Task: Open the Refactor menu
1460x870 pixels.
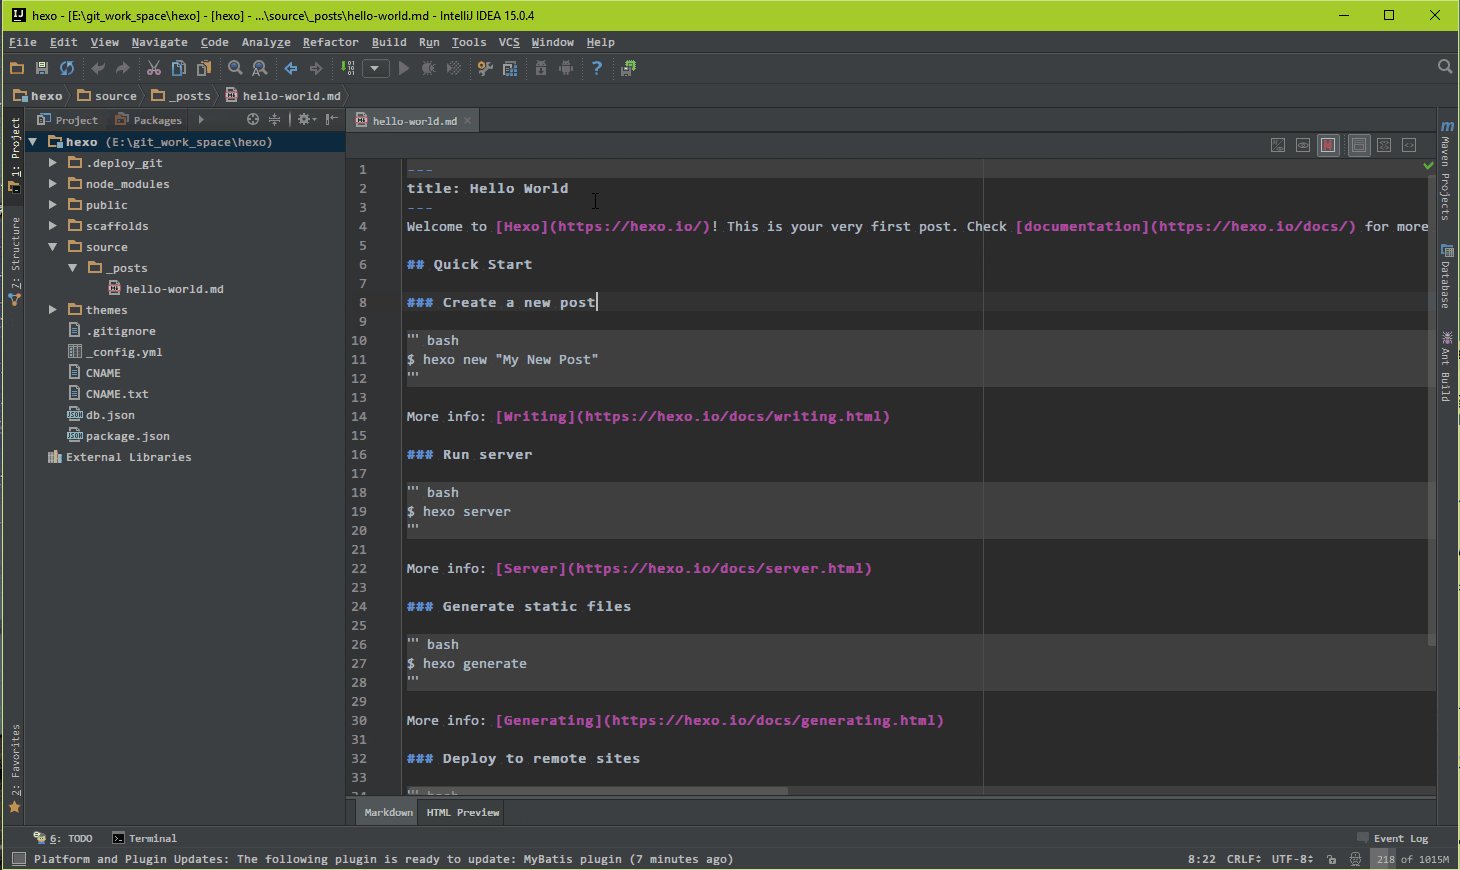Action: (x=330, y=42)
